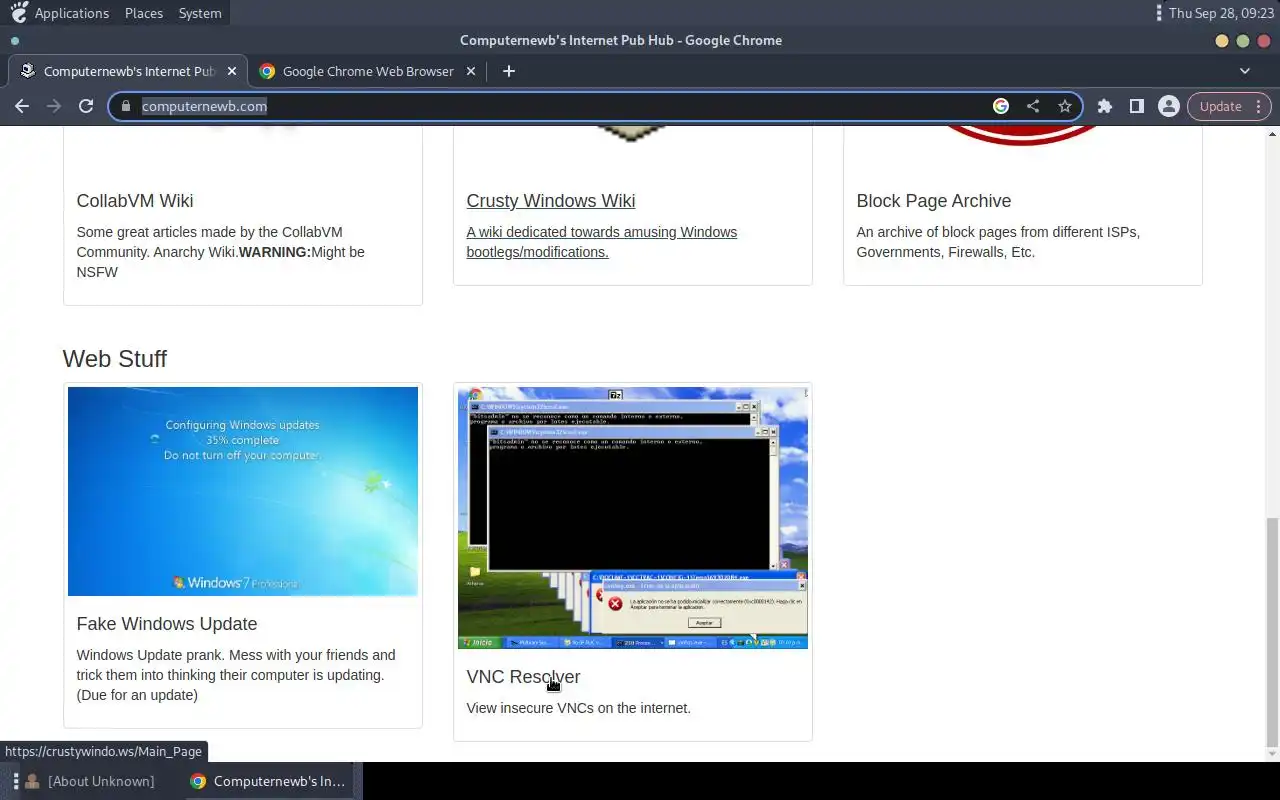Close the Google Chrome Web Browser tab
1280x800 pixels.
pyautogui.click(x=471, y=71)
